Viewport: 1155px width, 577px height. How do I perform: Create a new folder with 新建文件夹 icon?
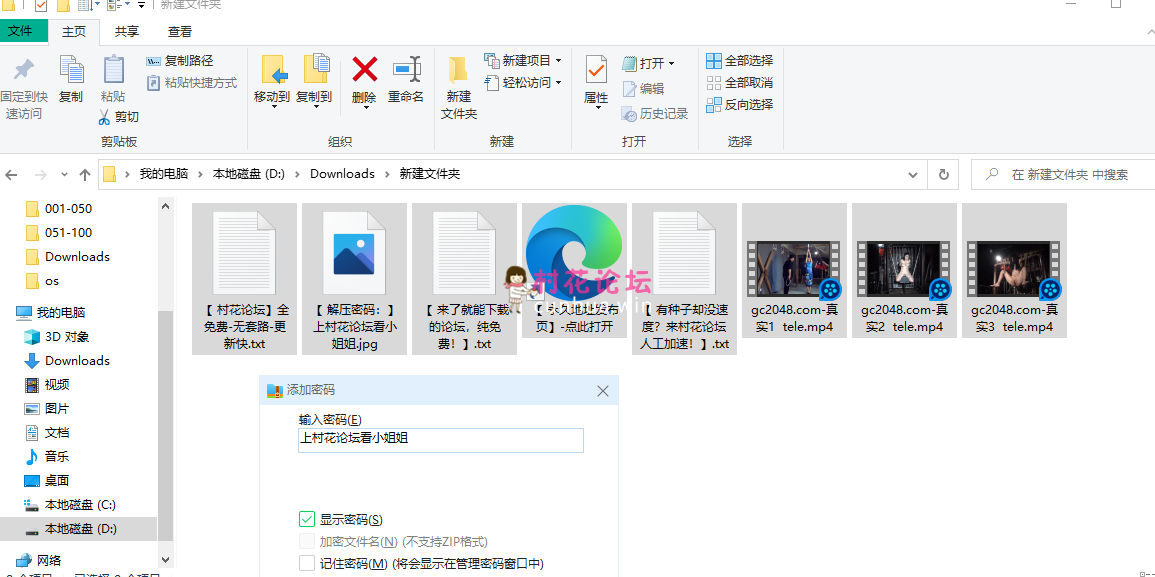point(459,70)
